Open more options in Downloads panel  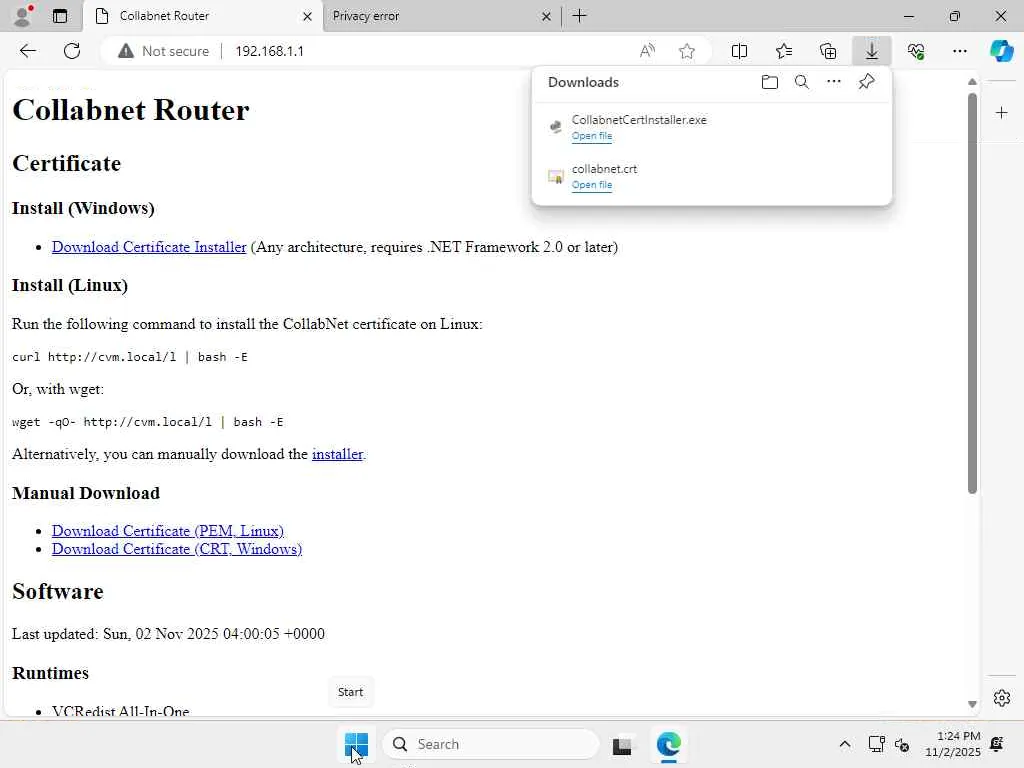click(x=834, y=82)
